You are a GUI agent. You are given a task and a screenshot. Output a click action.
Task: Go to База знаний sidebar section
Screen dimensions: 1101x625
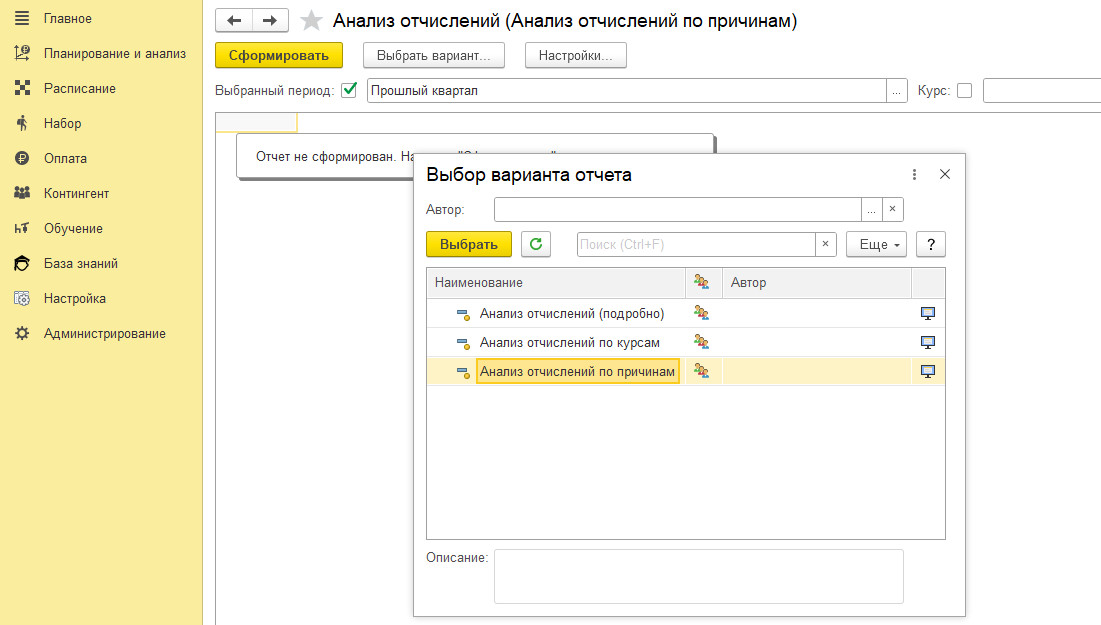pos(80,264)
